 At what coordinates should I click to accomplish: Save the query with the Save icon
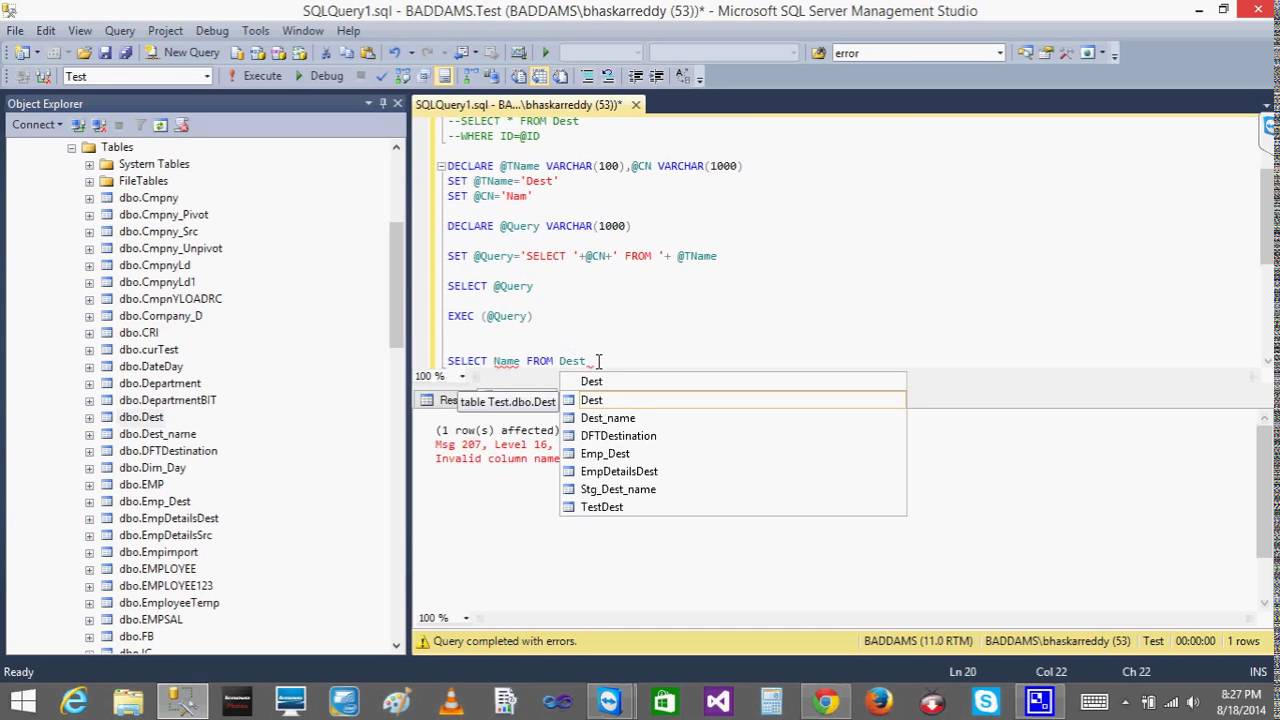(105, 52)
